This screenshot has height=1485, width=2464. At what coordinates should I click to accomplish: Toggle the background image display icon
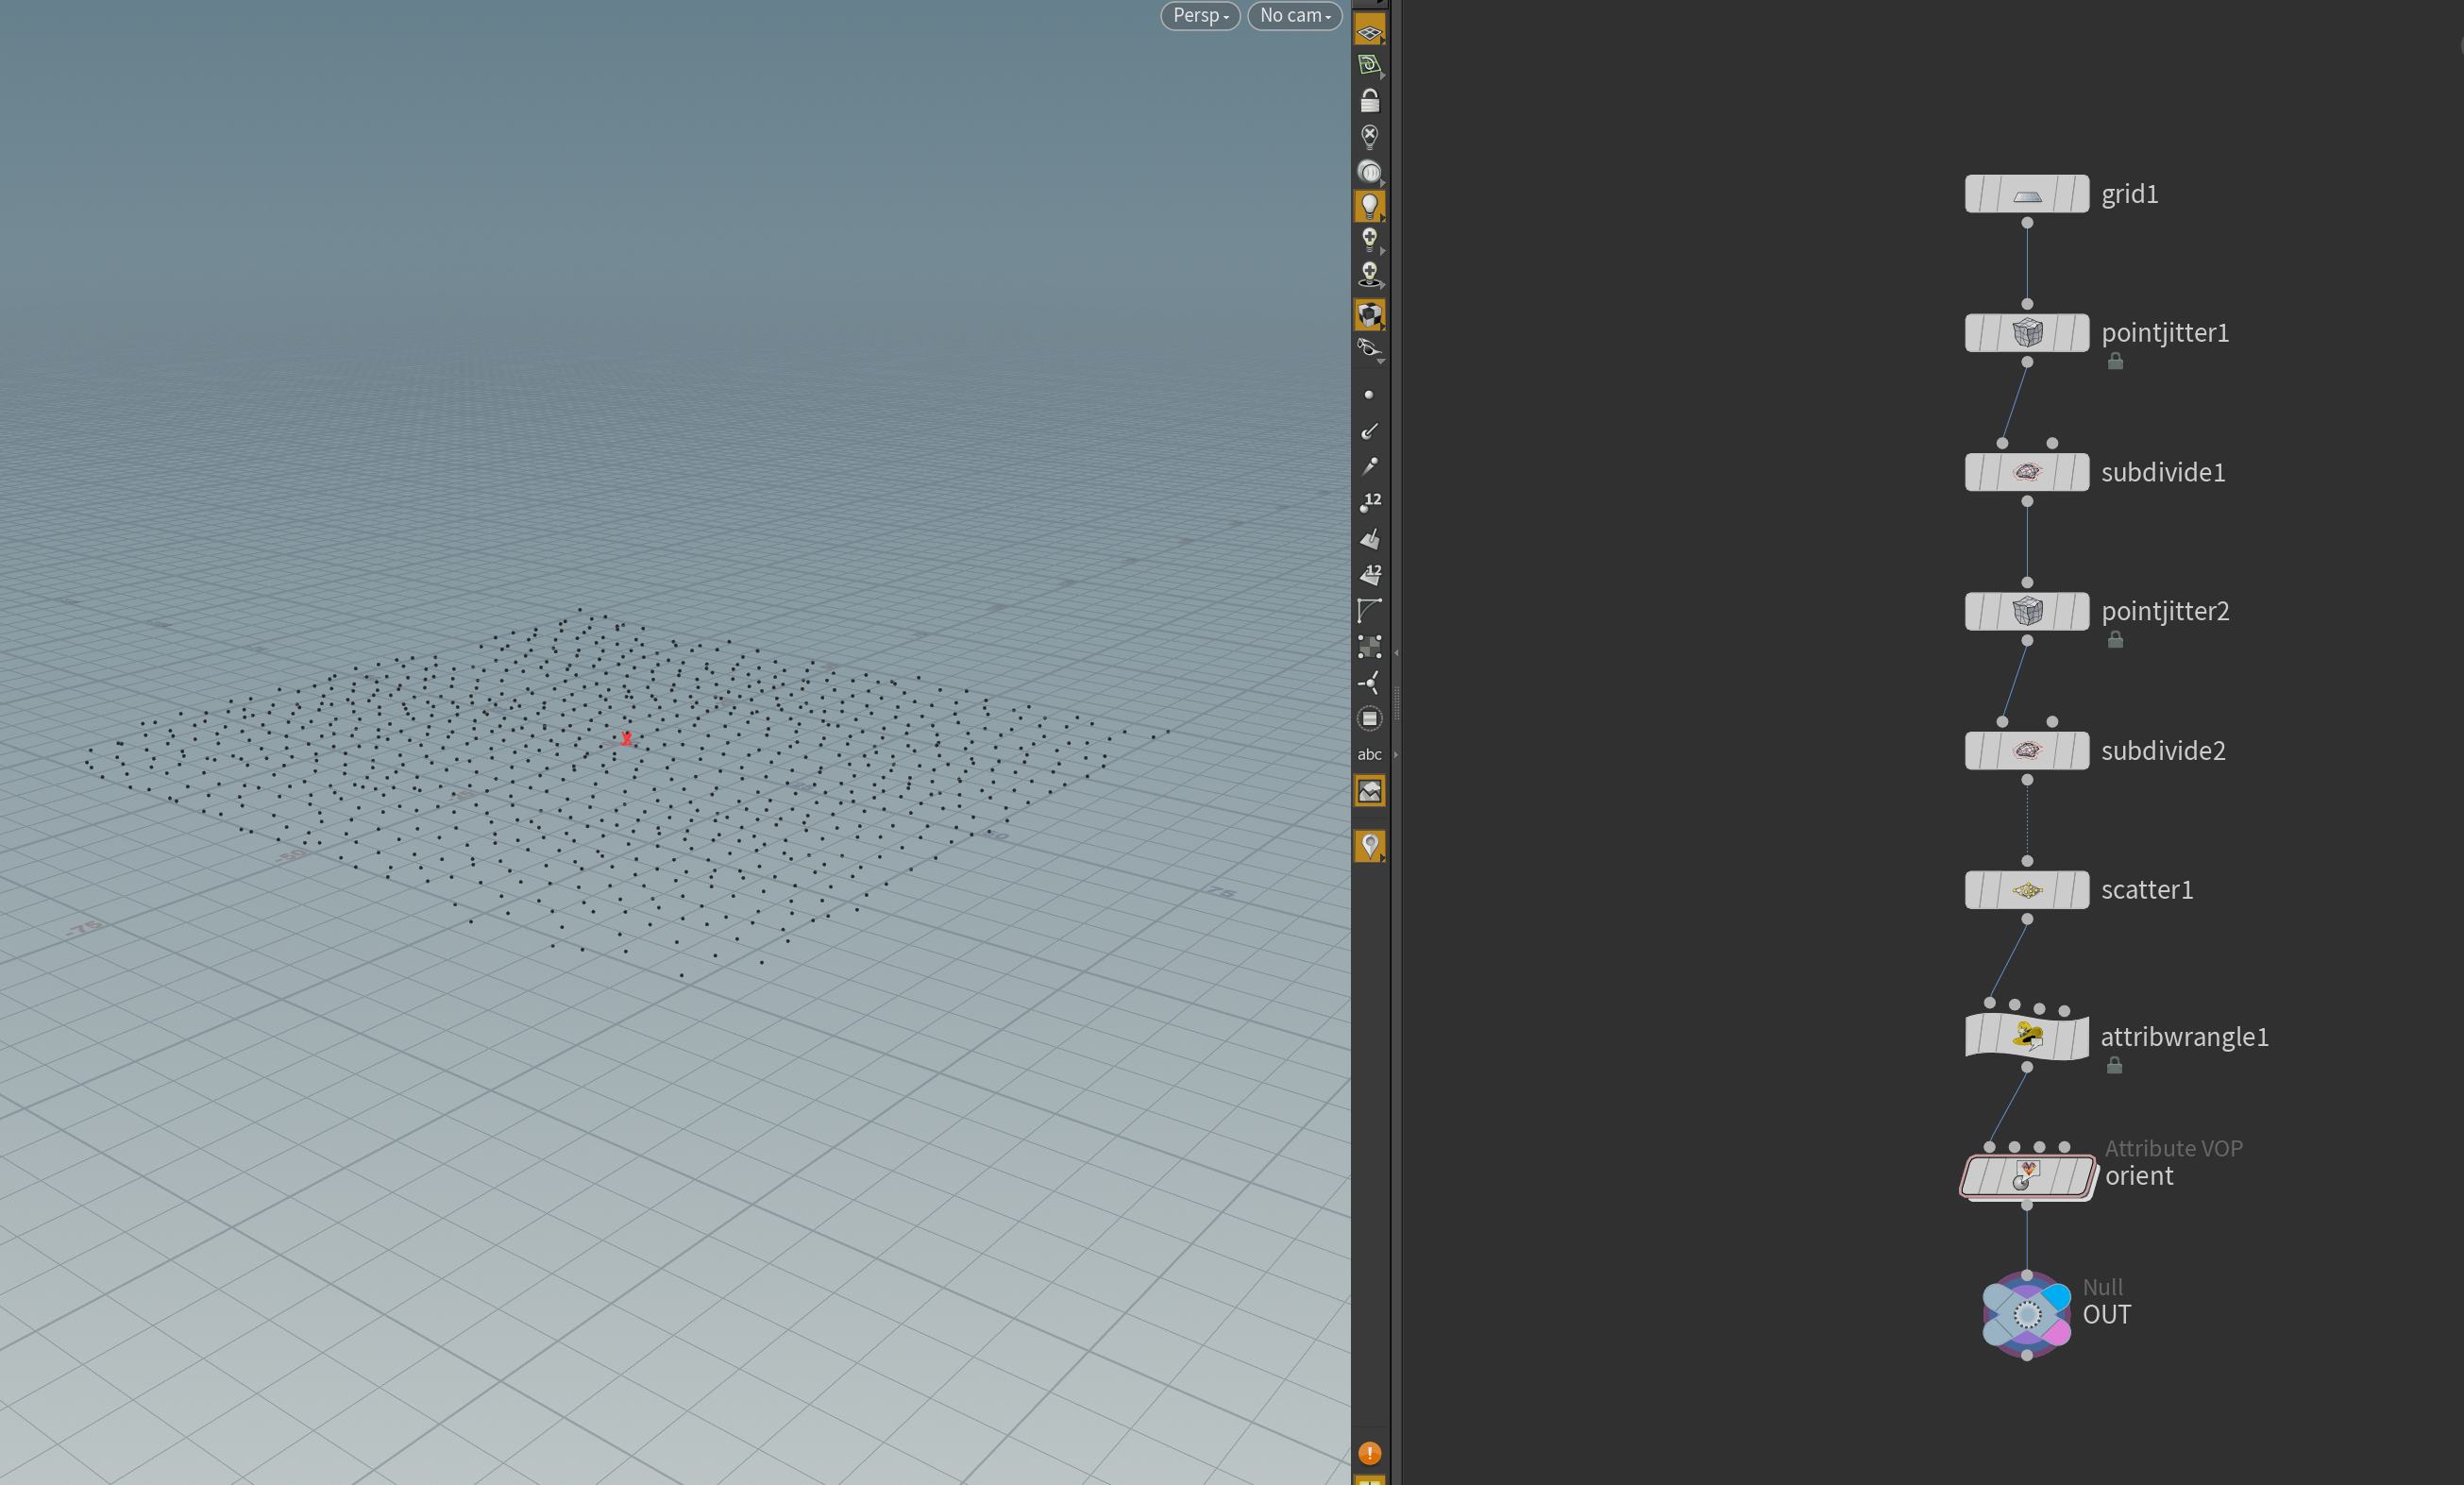coord(1369,791)
